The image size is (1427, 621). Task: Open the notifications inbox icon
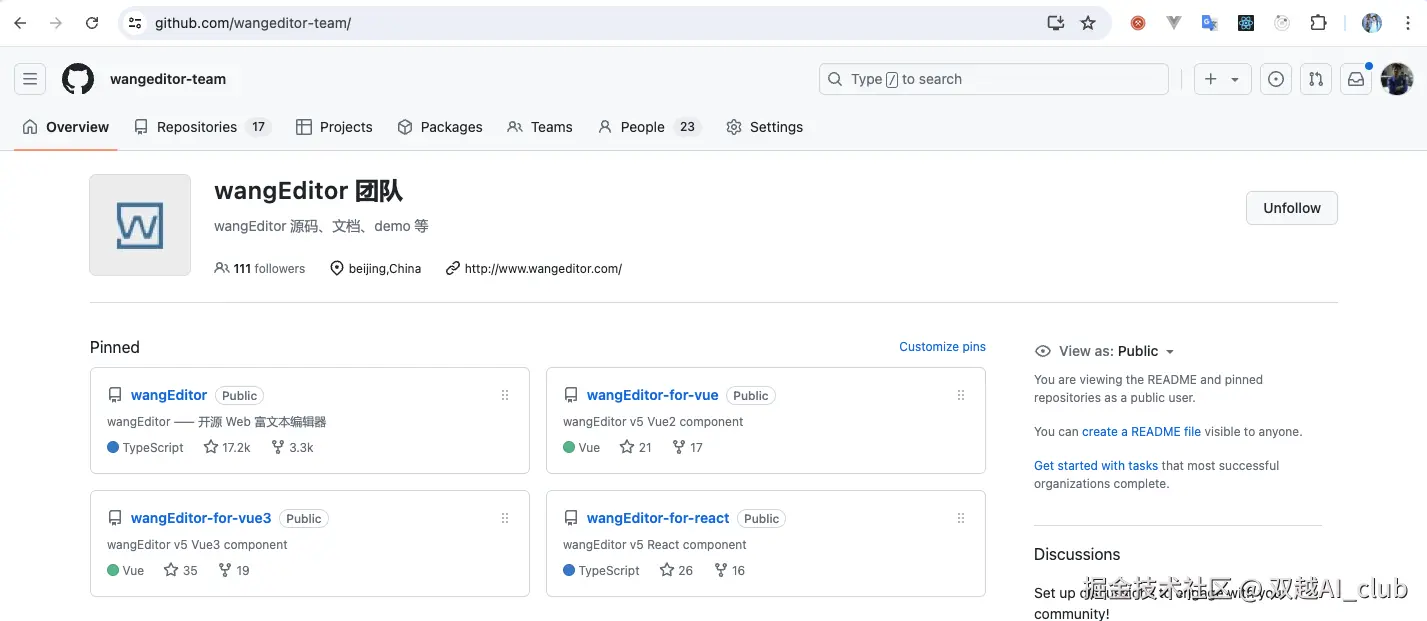pos(1356,79)
